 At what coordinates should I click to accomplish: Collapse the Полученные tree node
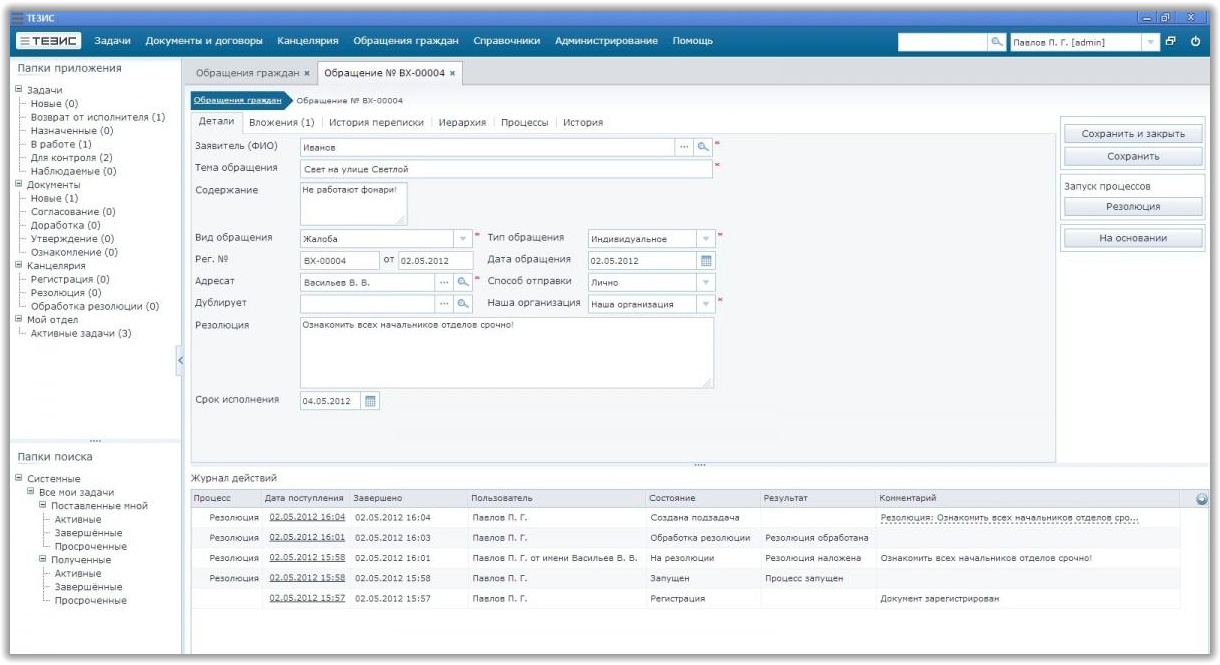(41, 560)
